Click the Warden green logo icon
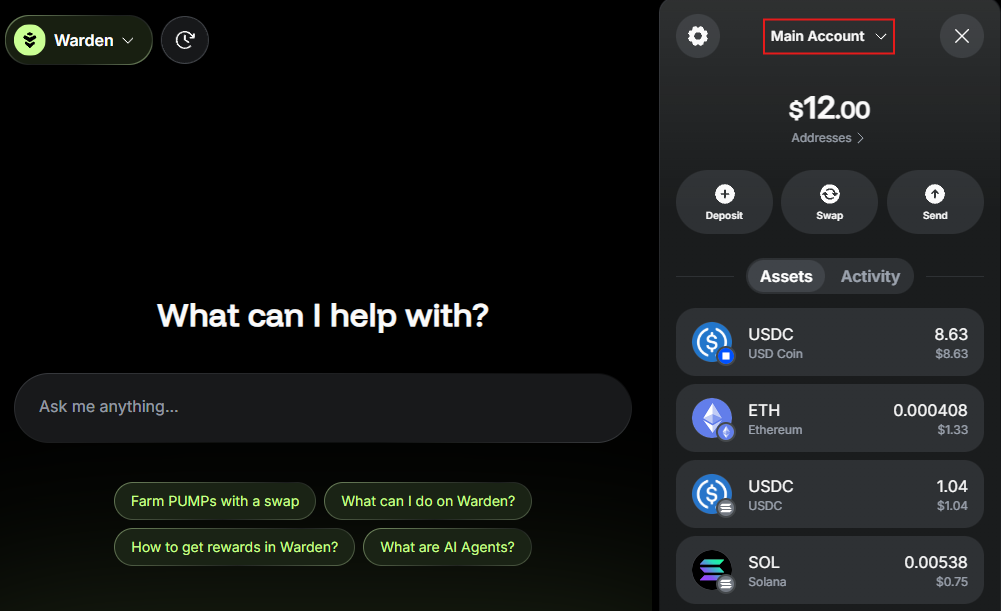 click(x=29, y=40)
